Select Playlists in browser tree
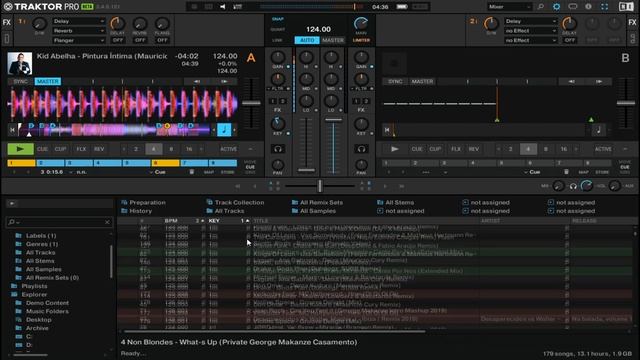Image resolution: width=640 pixels, height=360 pixels. [x=34, y=286]
